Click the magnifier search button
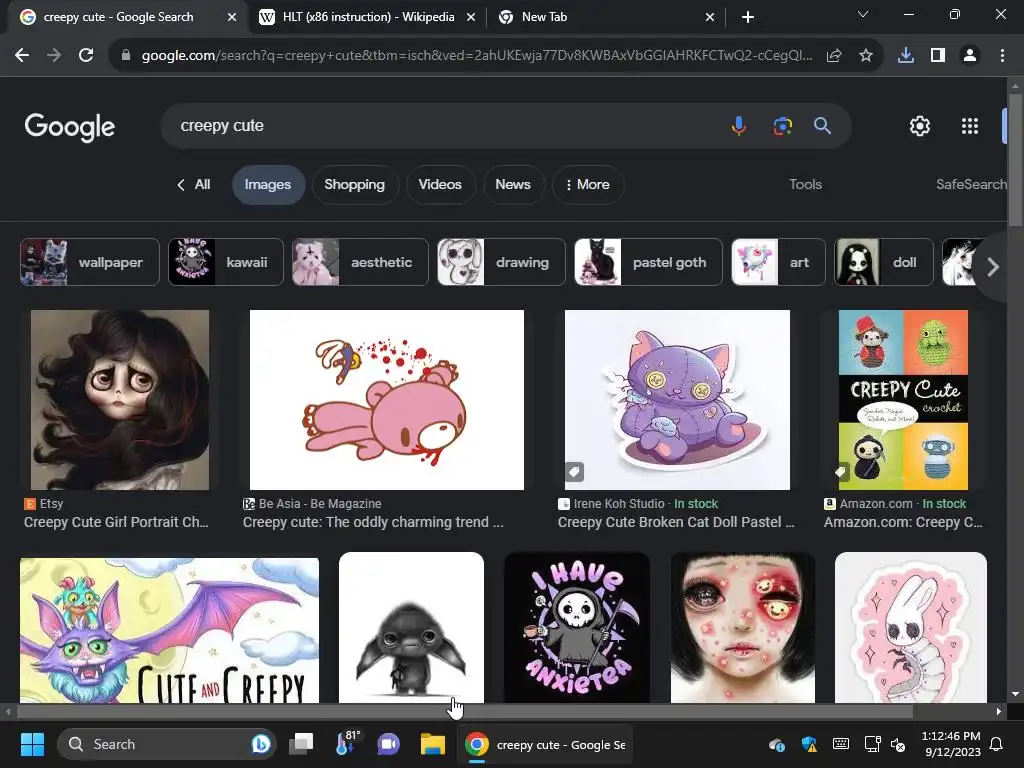This screenshot has height=768, width=1024. (x=822, y=125)
